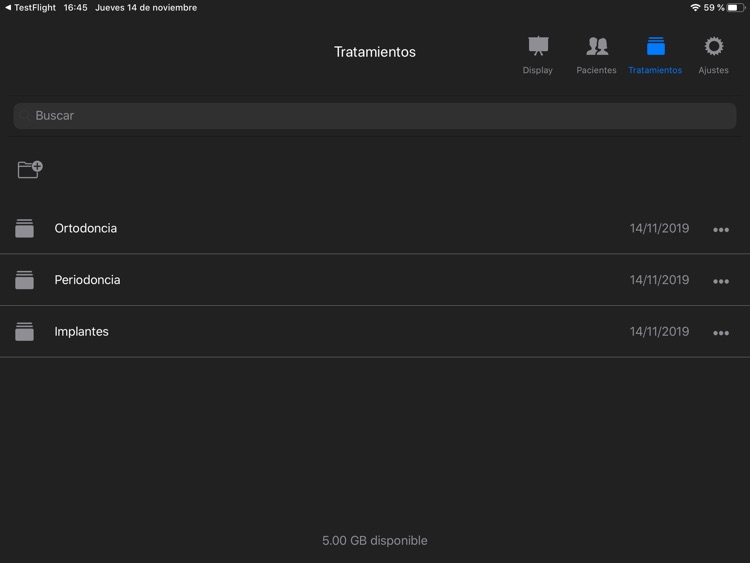Open more options for Implantes
Viewport: 750px width, 563px height.
pyautogui.click(x=721, y=333)
